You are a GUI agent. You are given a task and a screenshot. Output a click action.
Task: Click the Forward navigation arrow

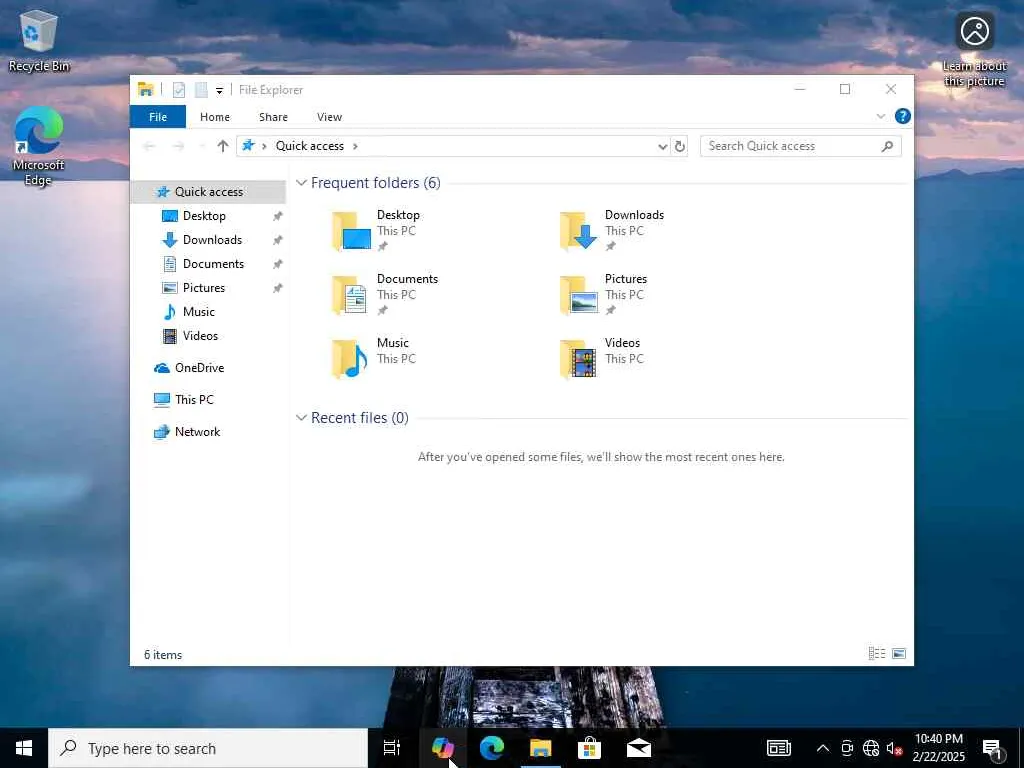178,146
